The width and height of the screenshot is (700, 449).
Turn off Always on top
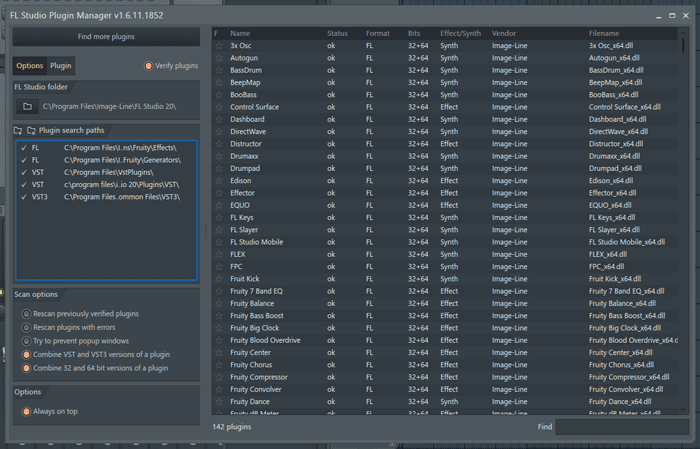26,412
